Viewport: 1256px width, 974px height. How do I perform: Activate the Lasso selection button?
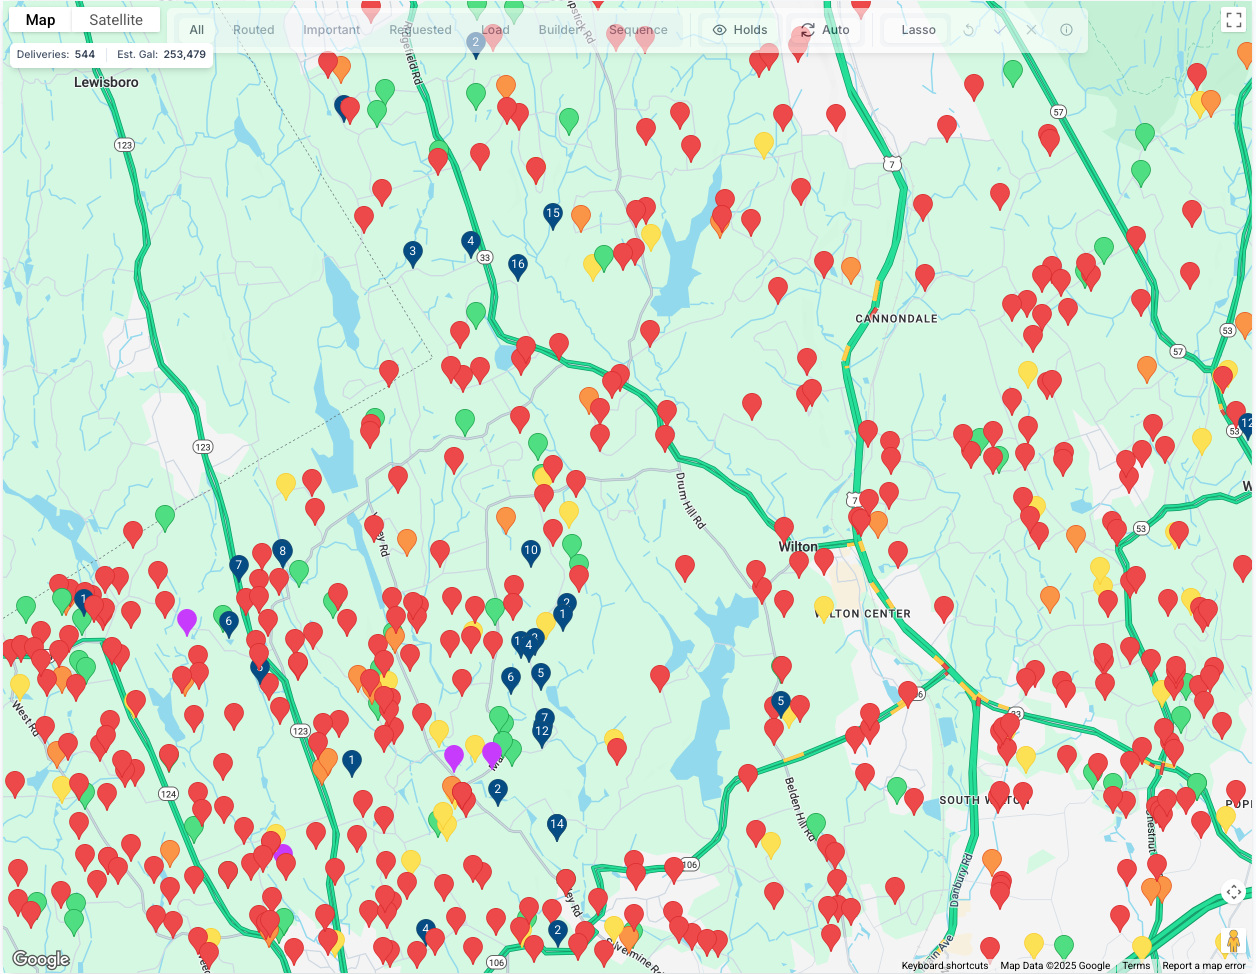coord(918,30)
